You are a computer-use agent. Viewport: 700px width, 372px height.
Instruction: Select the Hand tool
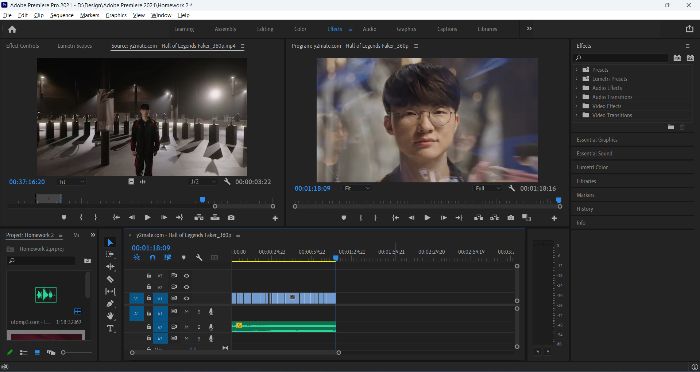(x=110, y=316)
